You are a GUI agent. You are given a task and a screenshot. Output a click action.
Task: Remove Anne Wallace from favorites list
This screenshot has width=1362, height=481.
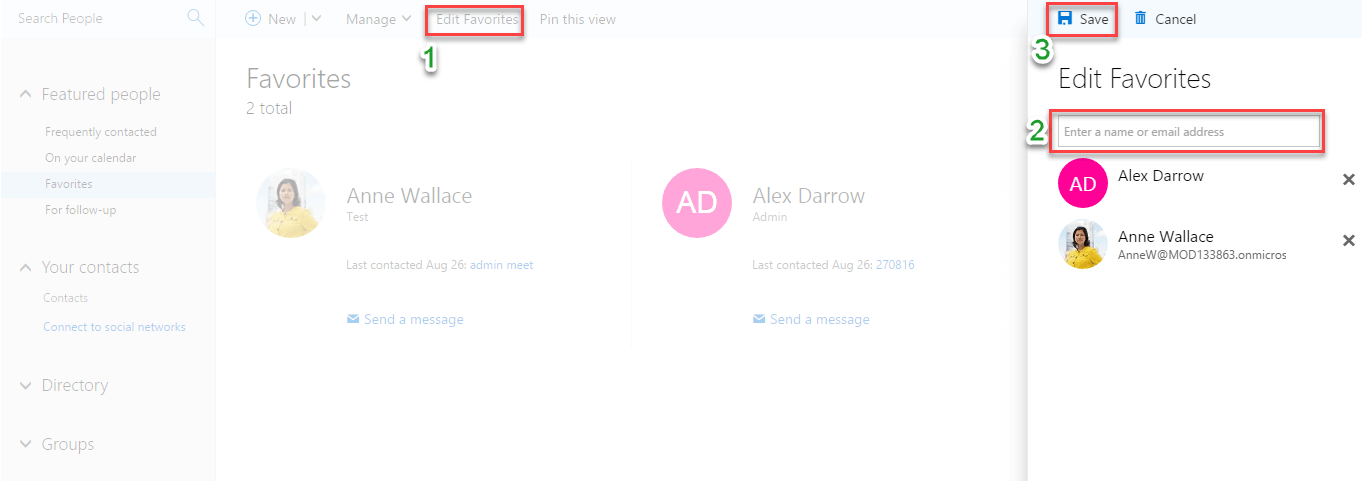[x=1348, y=241]
